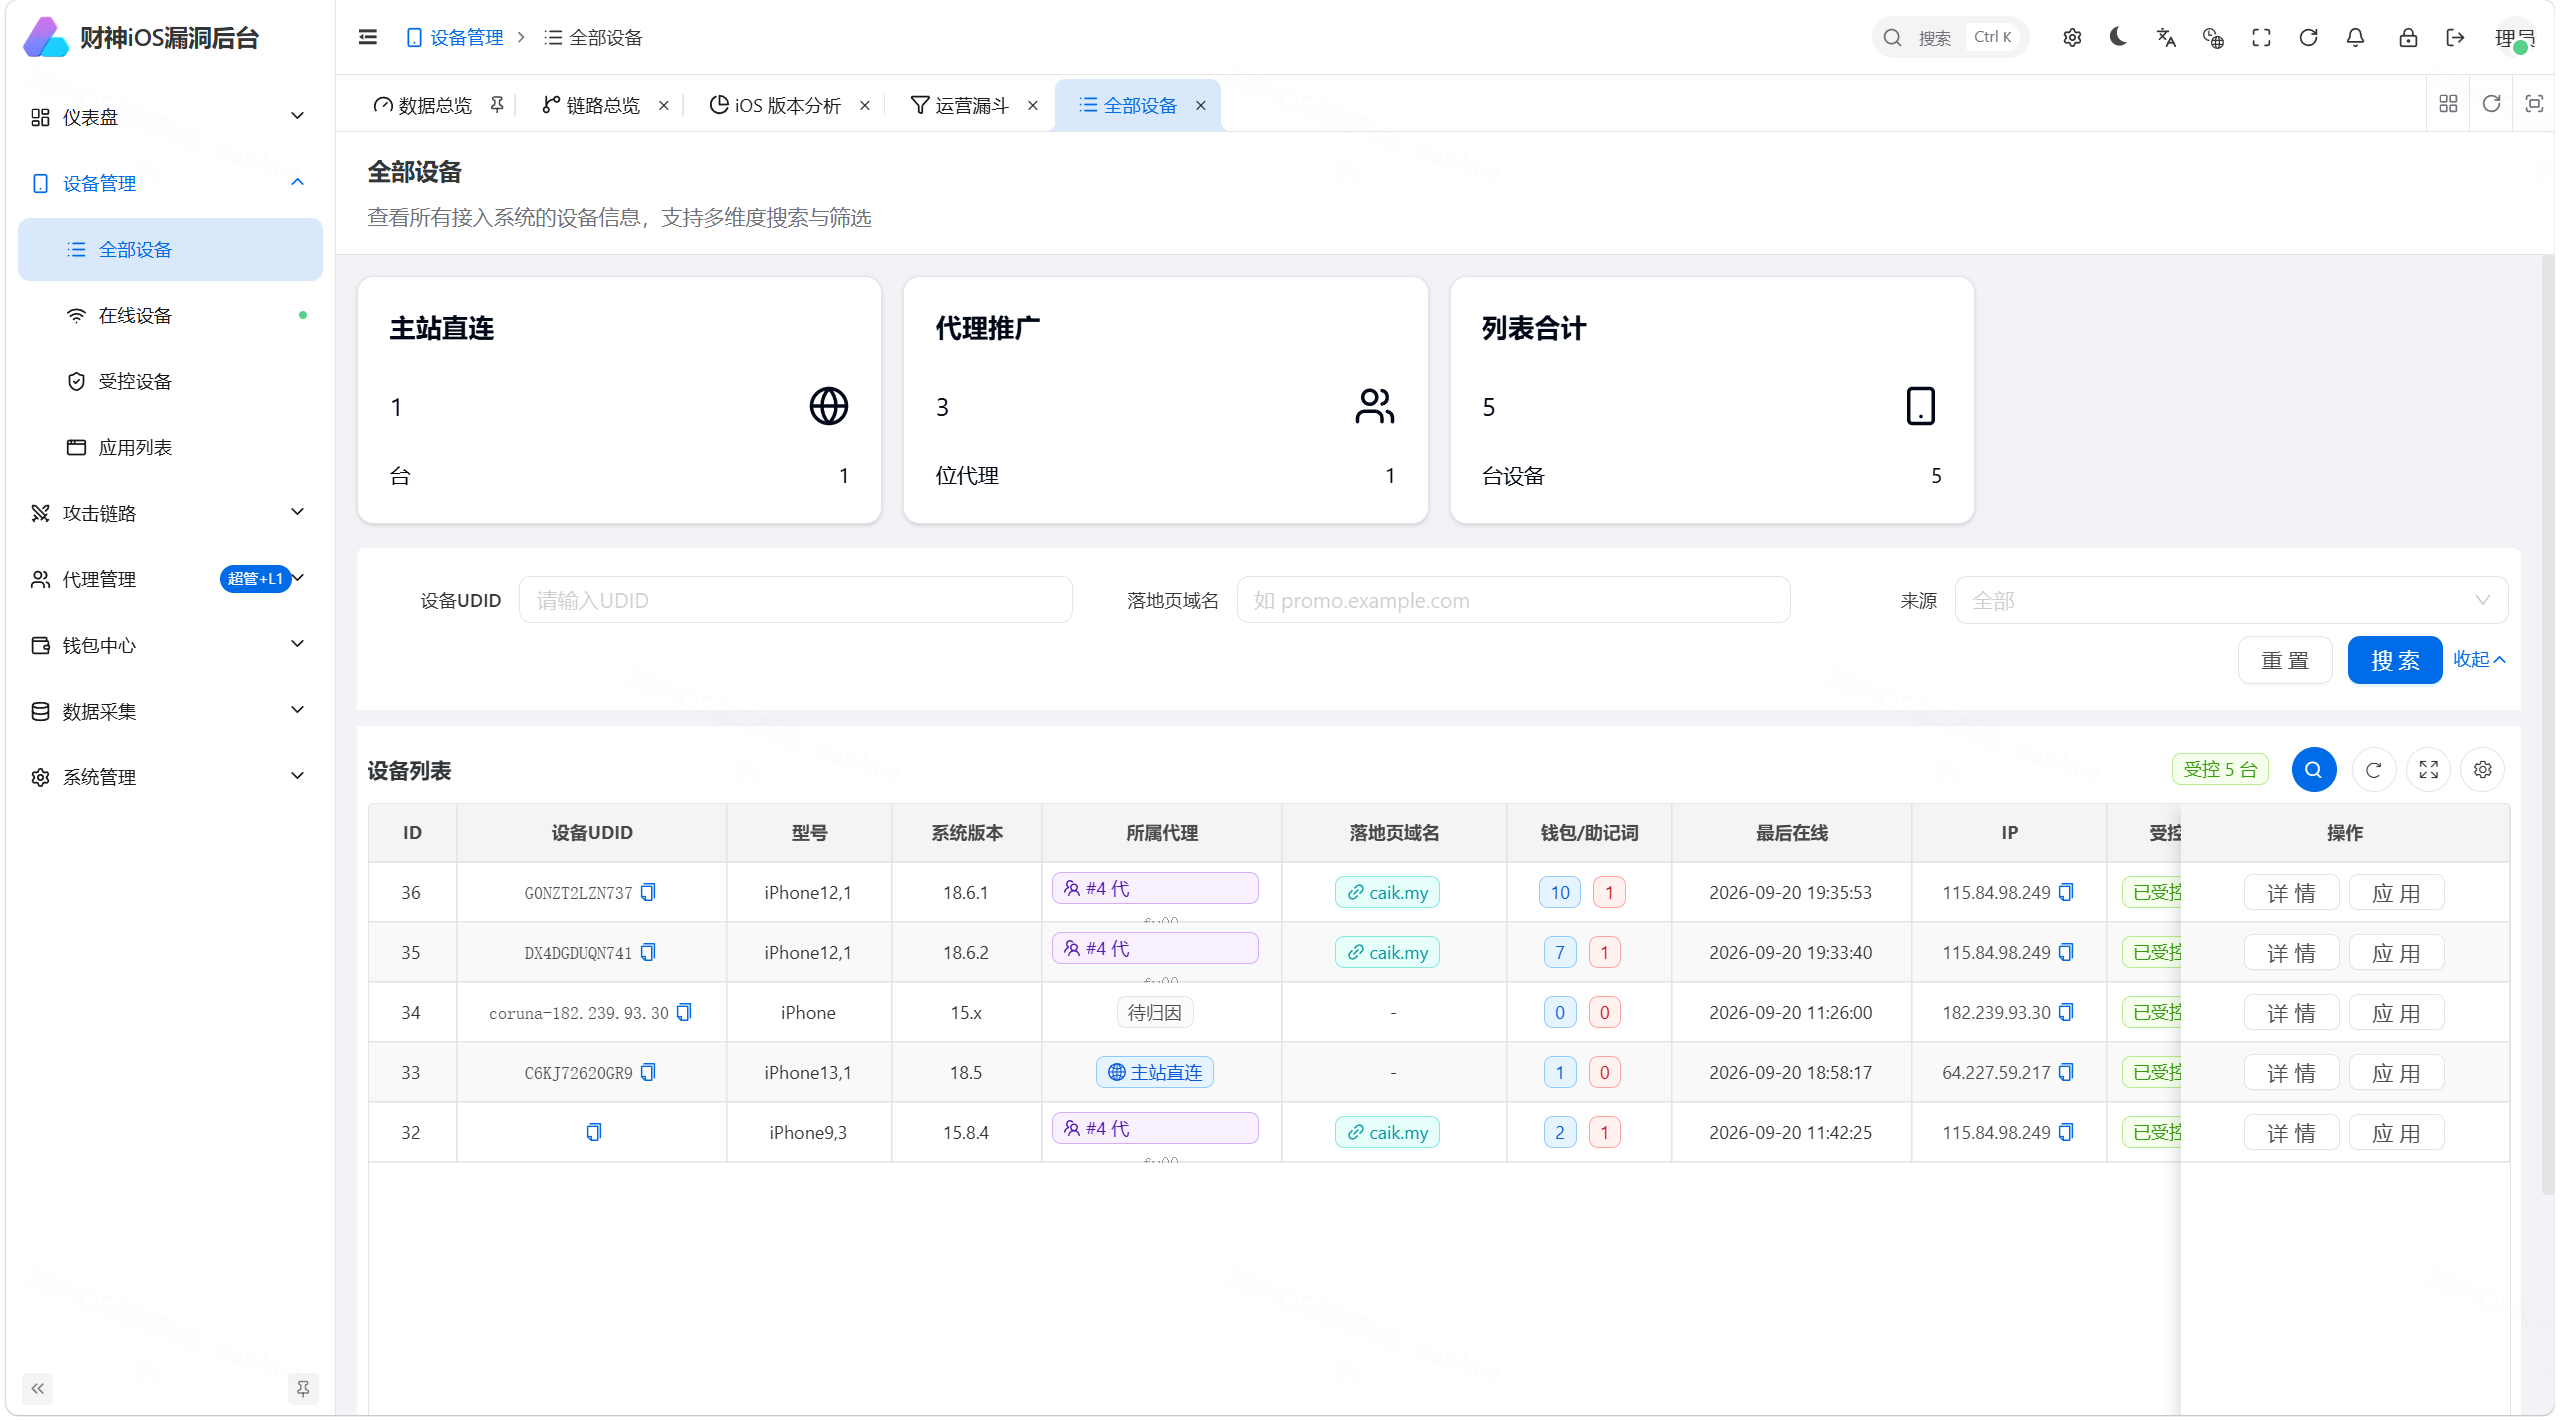Open the notifications bell
Viewport: 2560px width, 1420px height.
point(2355,38)
